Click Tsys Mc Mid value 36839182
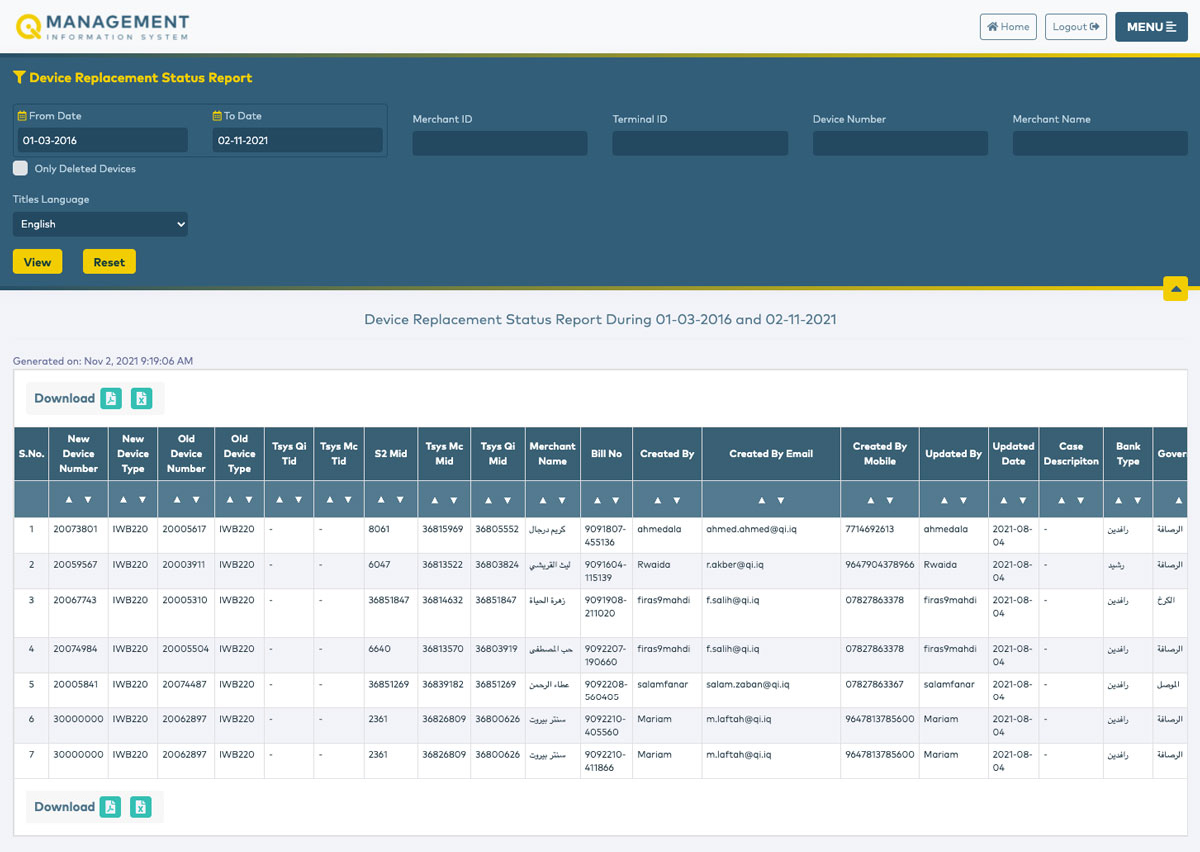This screenshot has width=1200, height=852. pos(445,684)
